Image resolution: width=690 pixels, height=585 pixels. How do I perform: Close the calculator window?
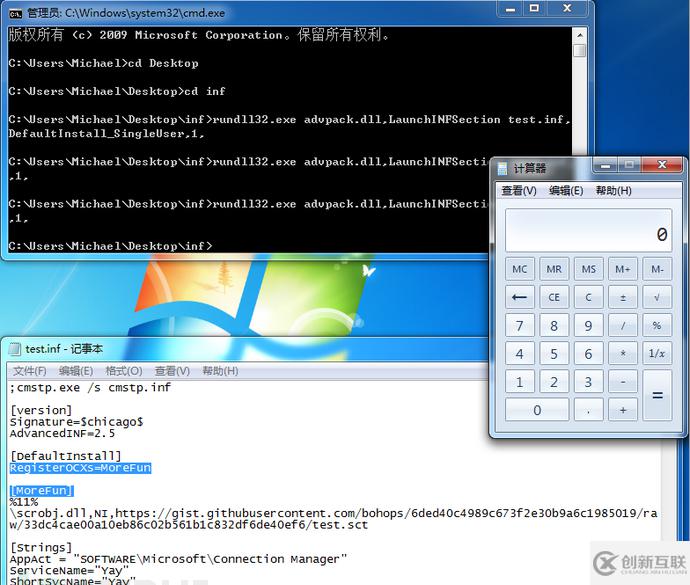click(662, 166)
